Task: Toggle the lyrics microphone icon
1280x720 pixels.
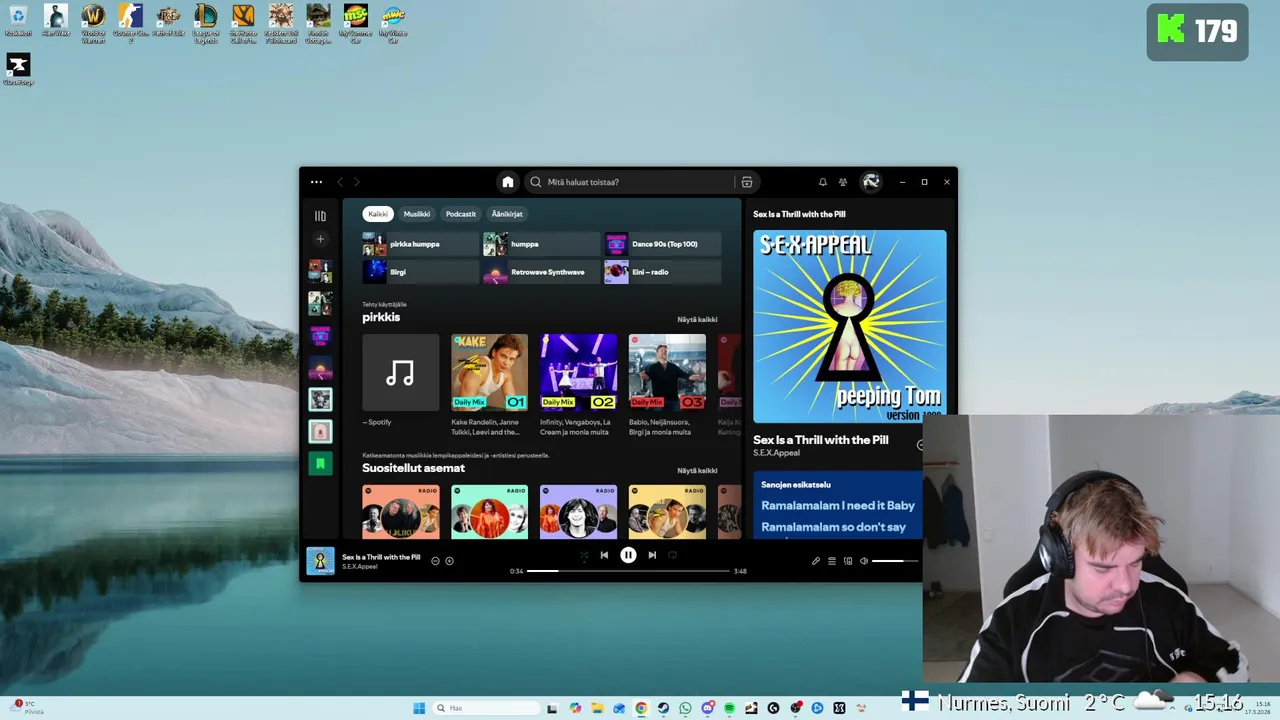Action: (x=815, y=561)
